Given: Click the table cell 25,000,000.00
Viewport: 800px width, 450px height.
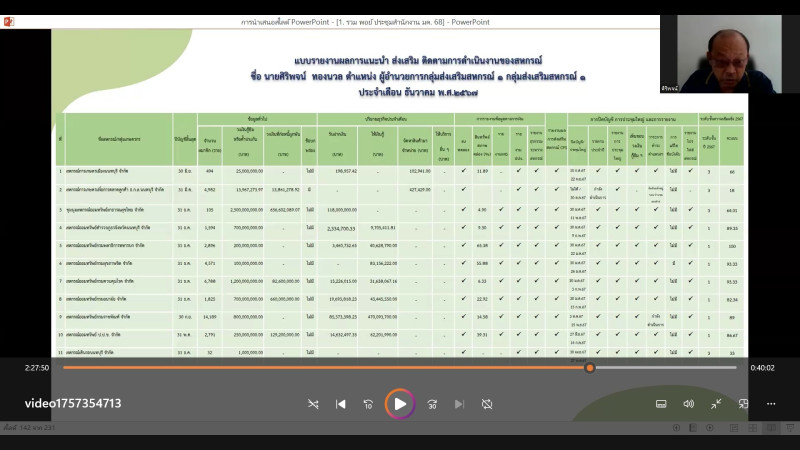Looking at the screenshot, I should (249, 171).
